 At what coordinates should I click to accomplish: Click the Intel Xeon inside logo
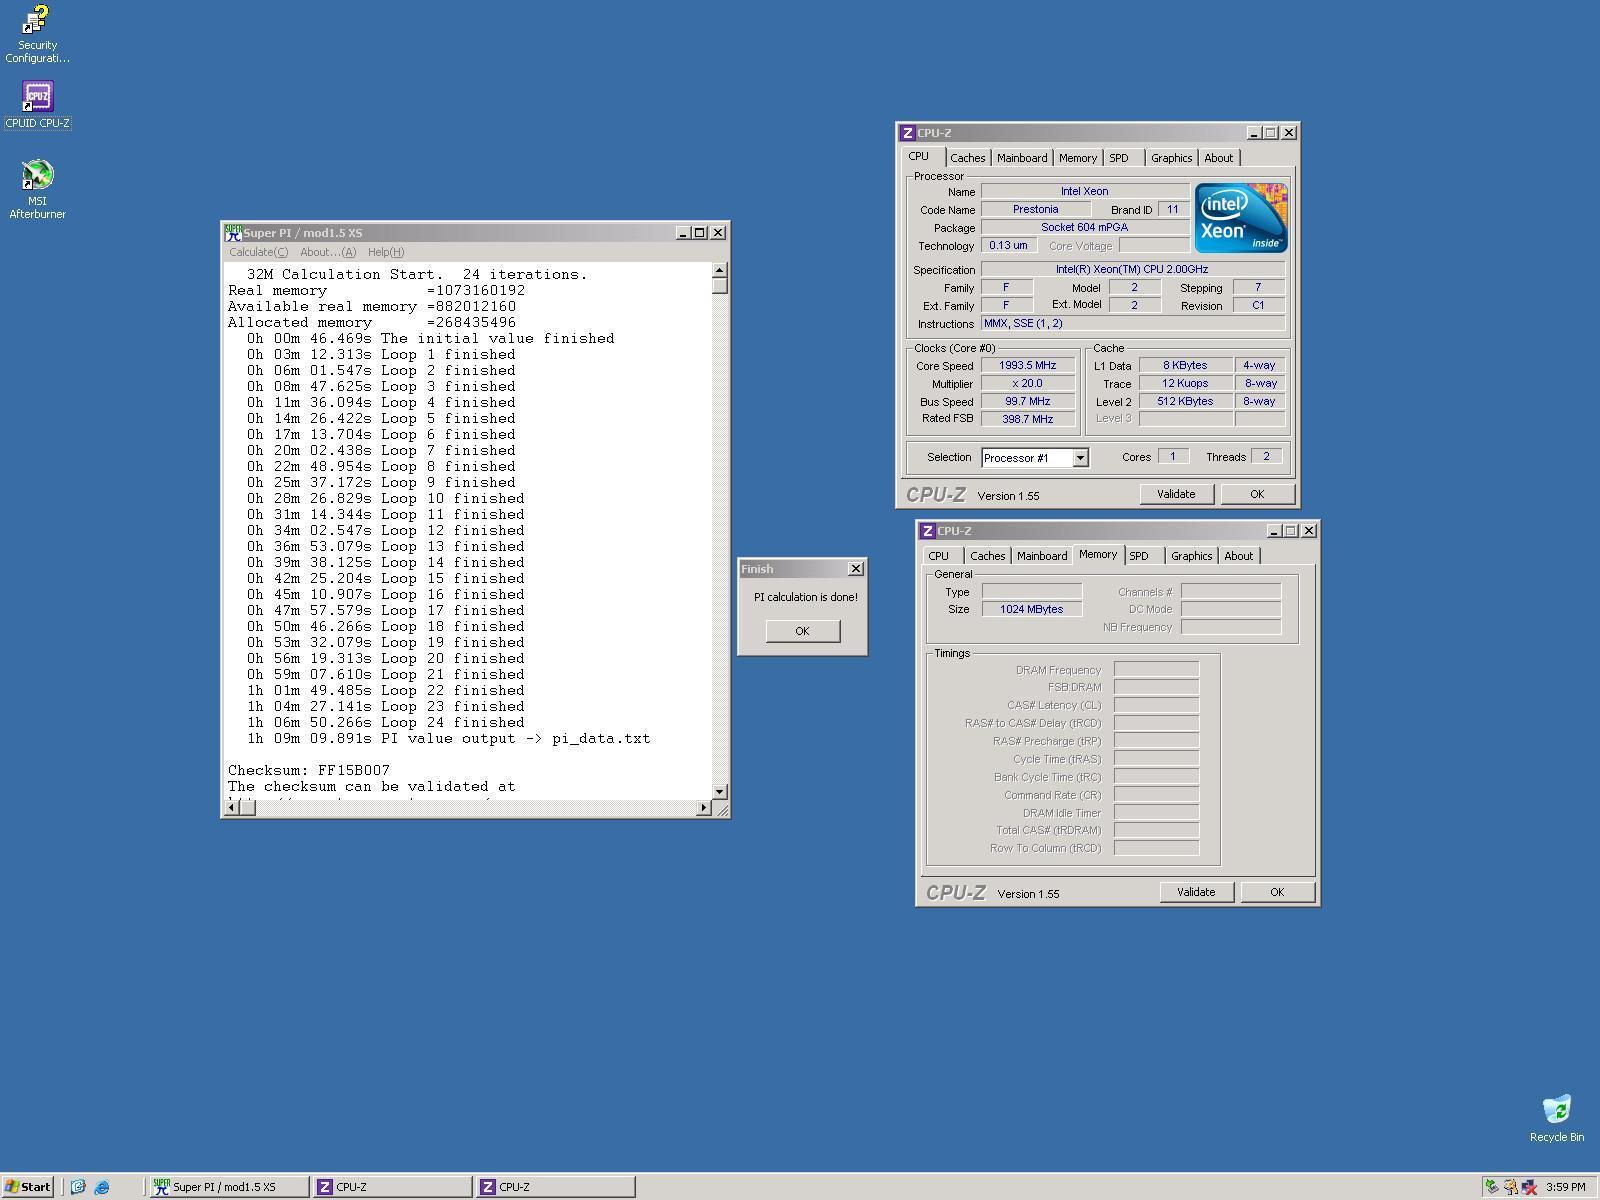pos(1241,218)
